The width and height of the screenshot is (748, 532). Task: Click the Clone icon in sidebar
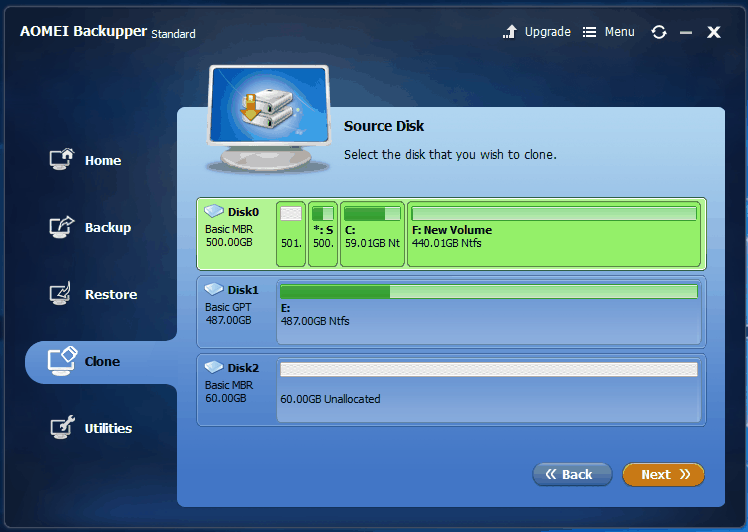(x=62, y=361)
